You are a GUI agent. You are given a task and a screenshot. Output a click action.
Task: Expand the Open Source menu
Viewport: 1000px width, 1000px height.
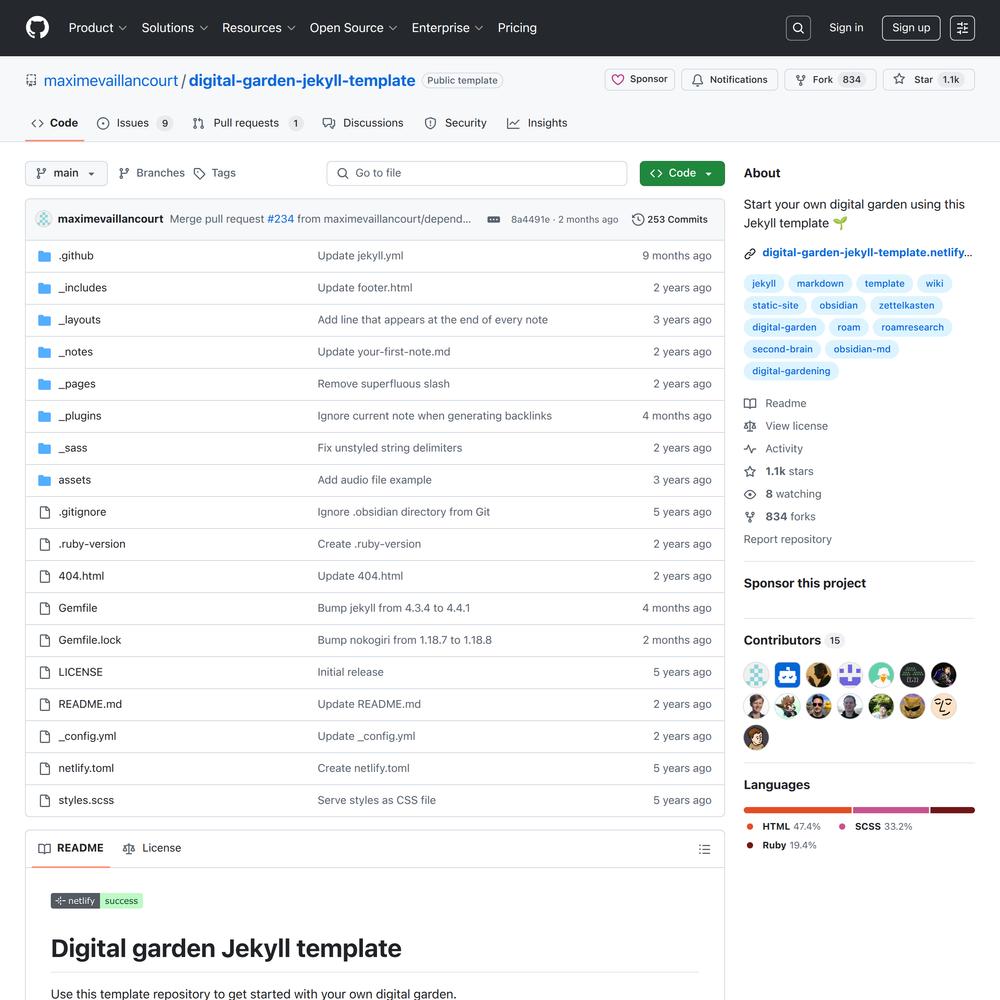point(353,28)
